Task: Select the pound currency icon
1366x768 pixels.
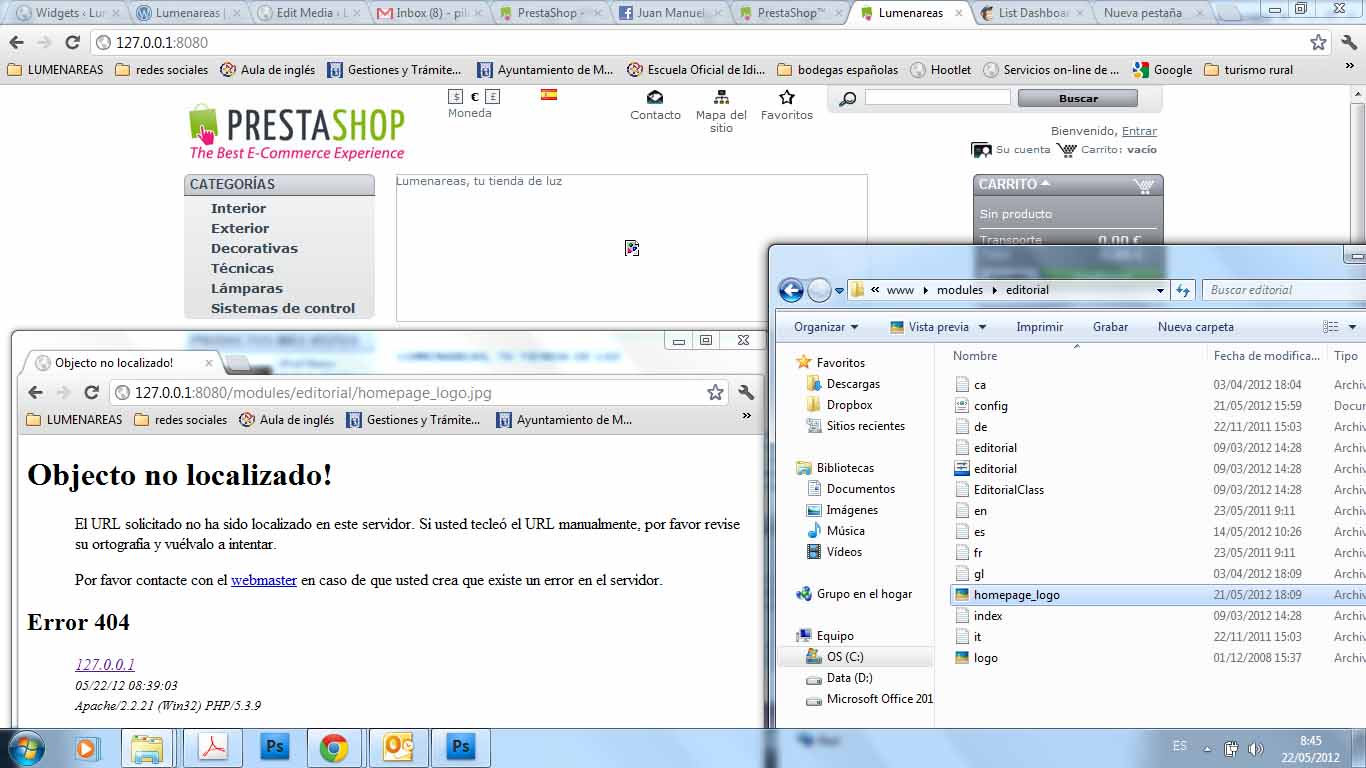Action: (492, 97)
